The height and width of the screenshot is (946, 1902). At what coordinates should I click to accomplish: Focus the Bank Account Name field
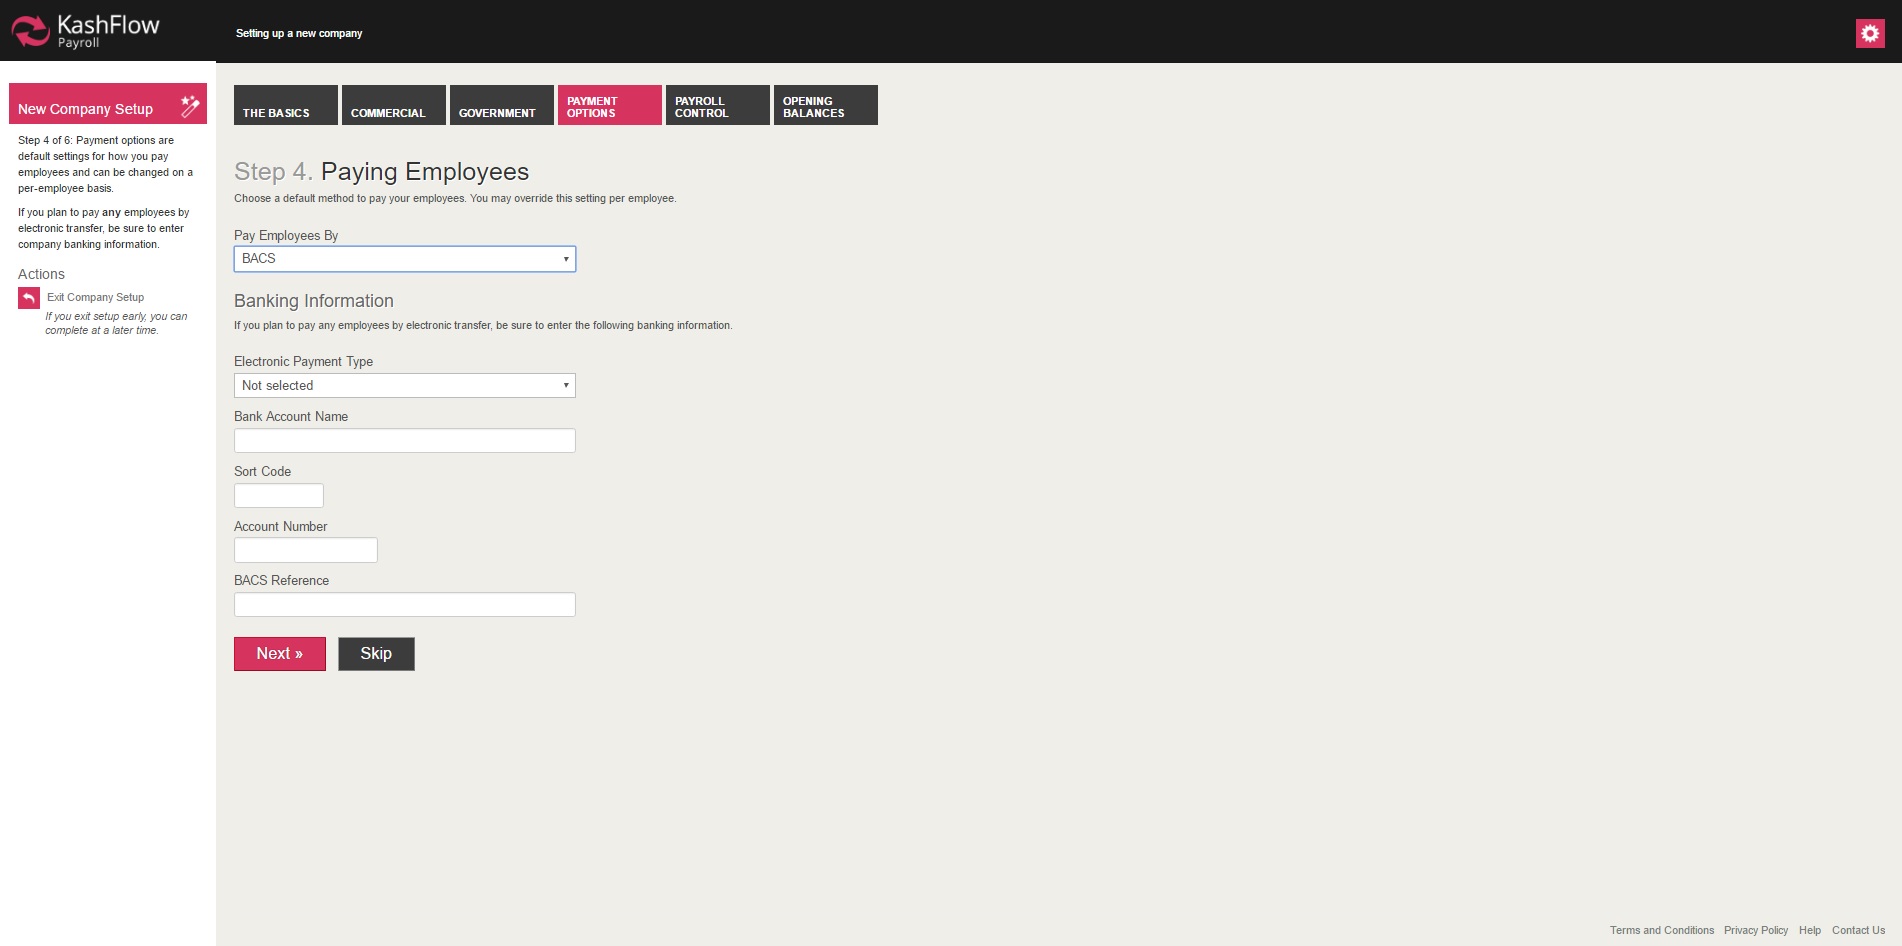pos(404,441)
